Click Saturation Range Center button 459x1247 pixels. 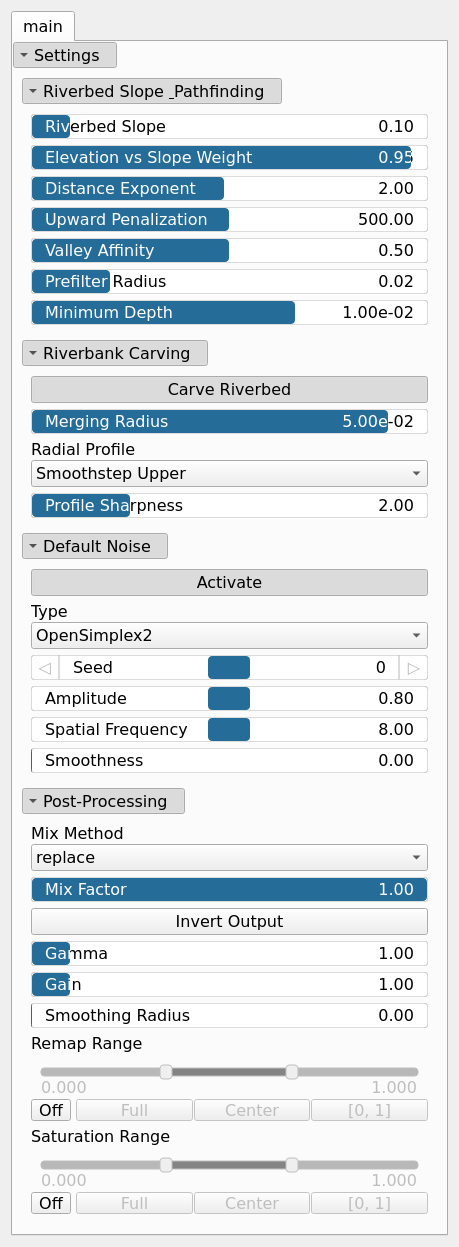point(252,1203)
